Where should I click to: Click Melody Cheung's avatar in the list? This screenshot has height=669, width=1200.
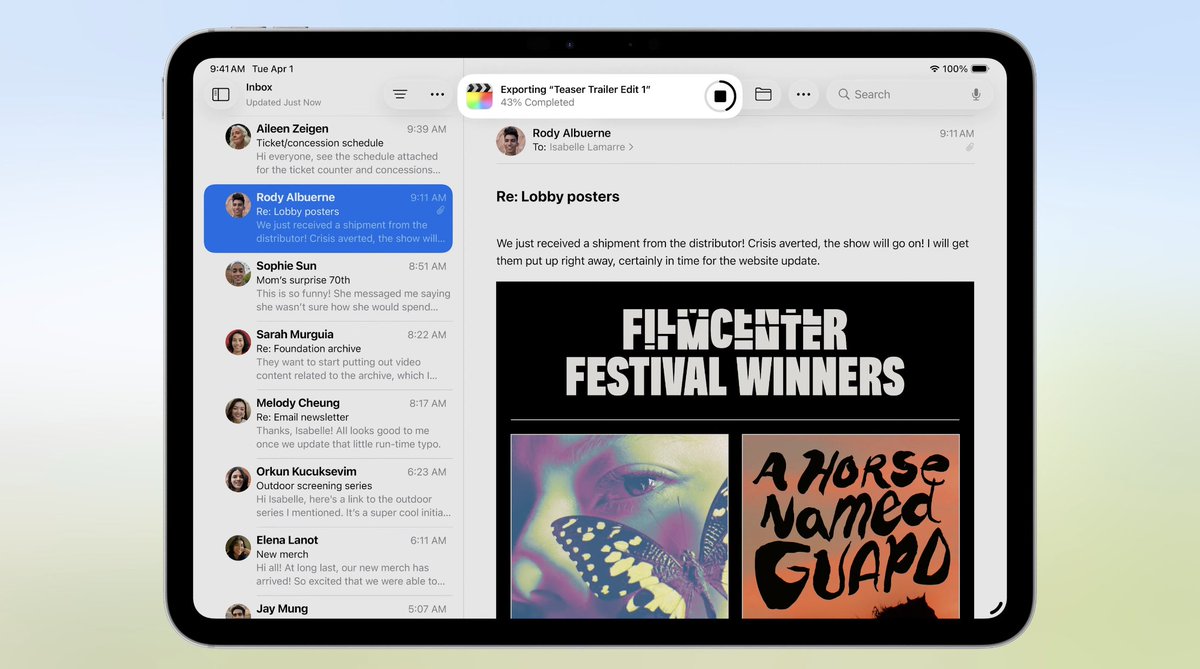point(238,411)
